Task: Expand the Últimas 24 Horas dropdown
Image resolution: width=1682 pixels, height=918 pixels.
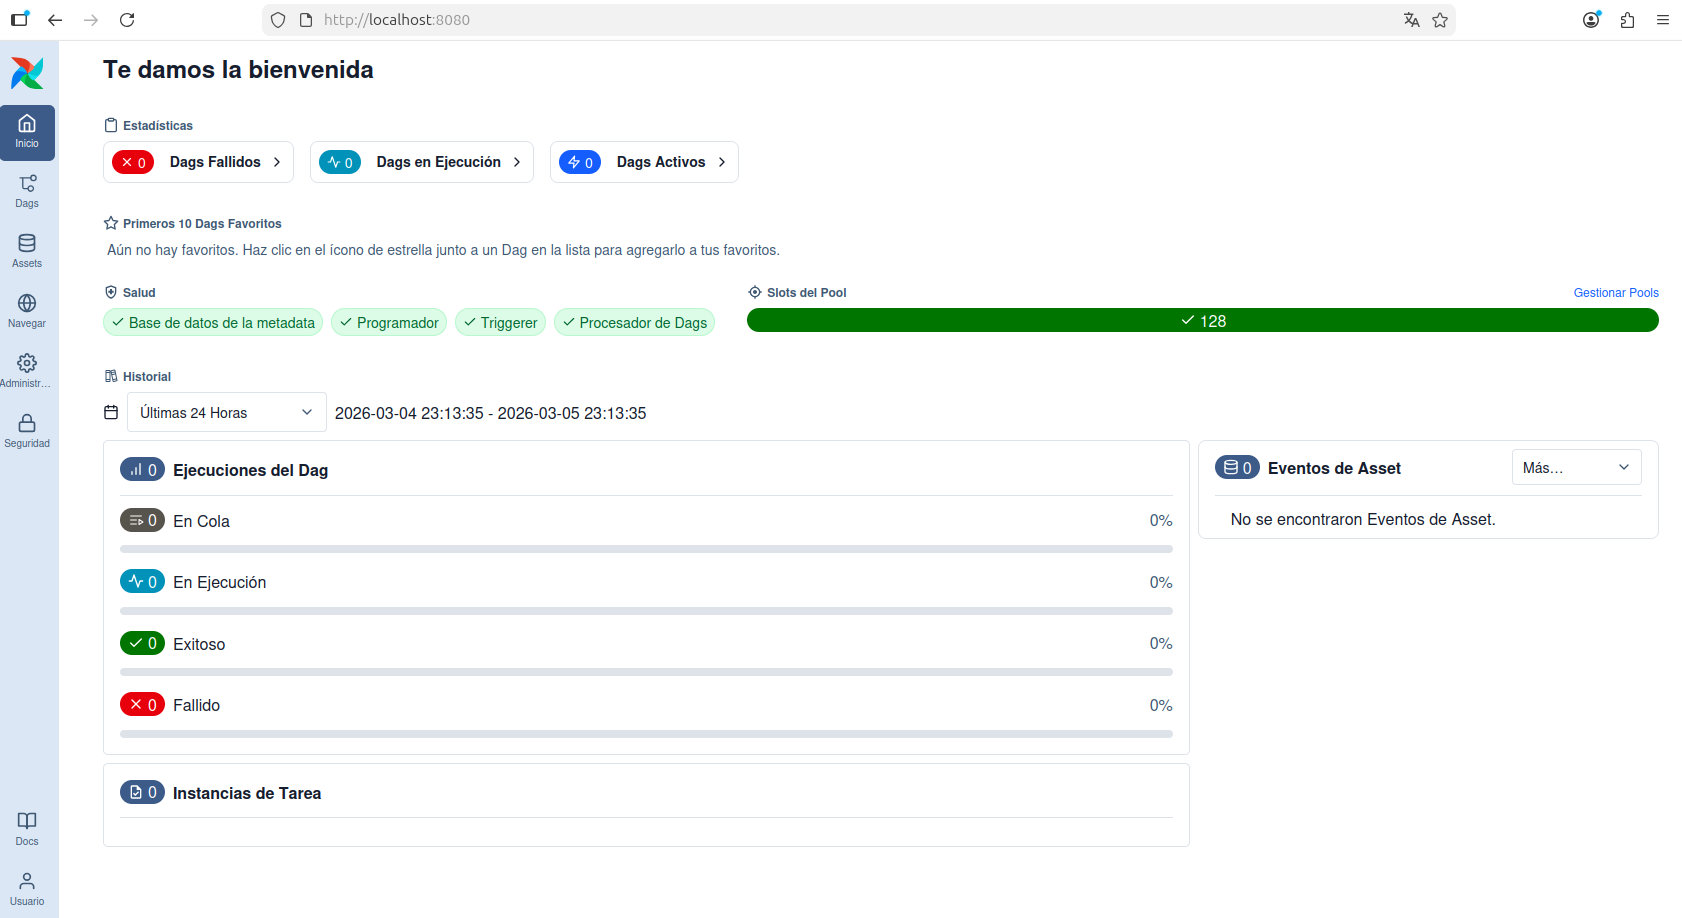Action: point(226,413)
